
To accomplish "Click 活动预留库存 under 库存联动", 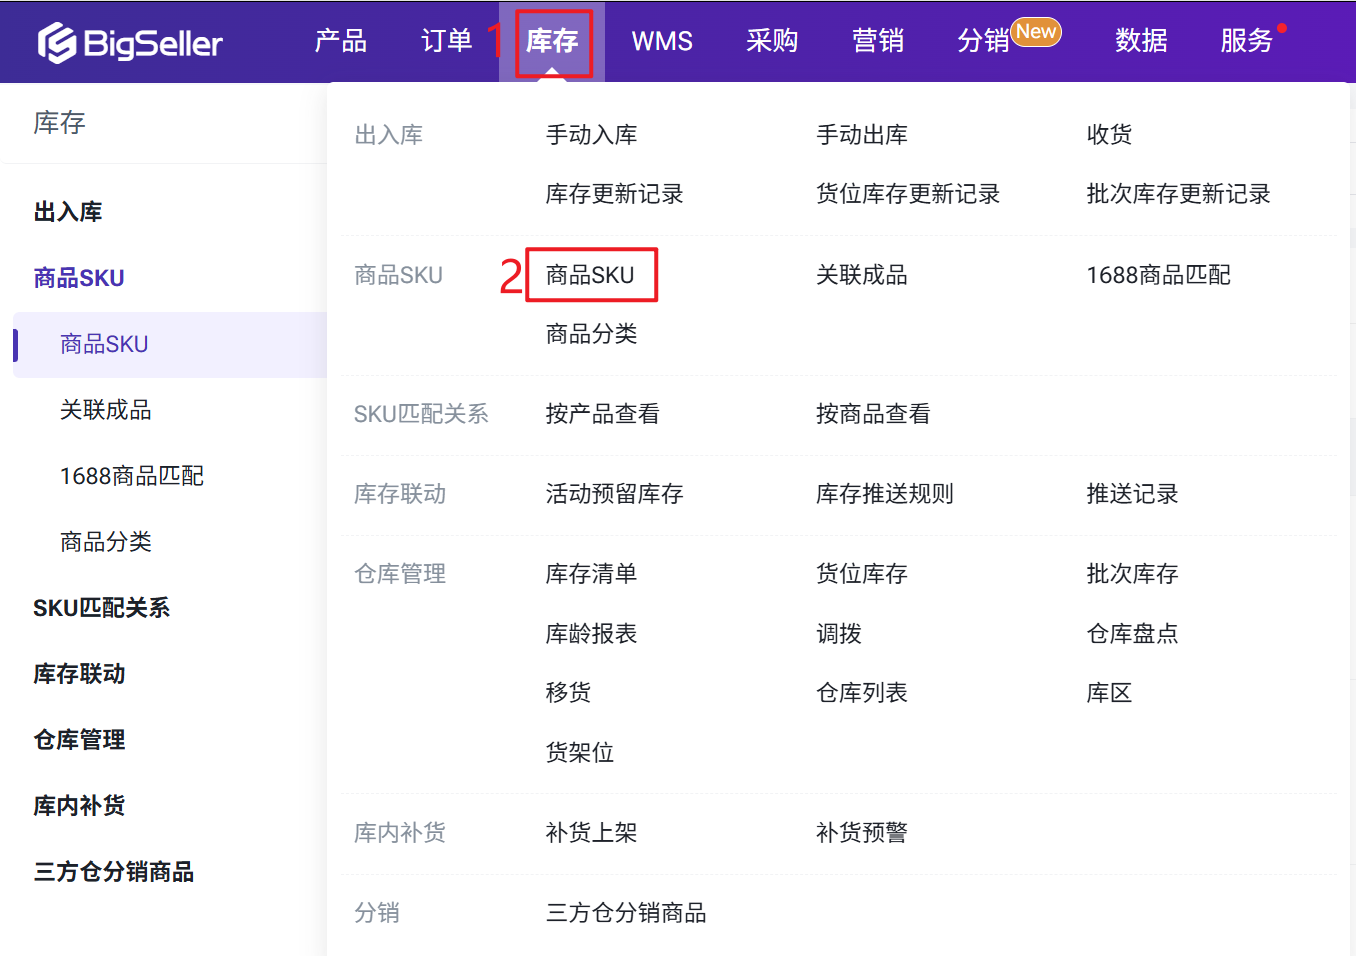I will click(614, 494).
